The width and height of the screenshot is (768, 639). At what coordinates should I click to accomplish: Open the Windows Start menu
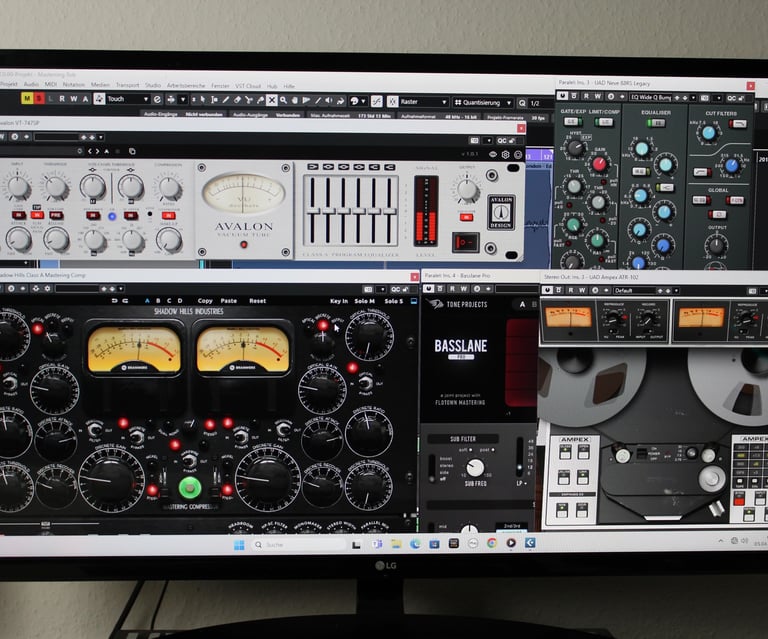[x=239, y=545]
